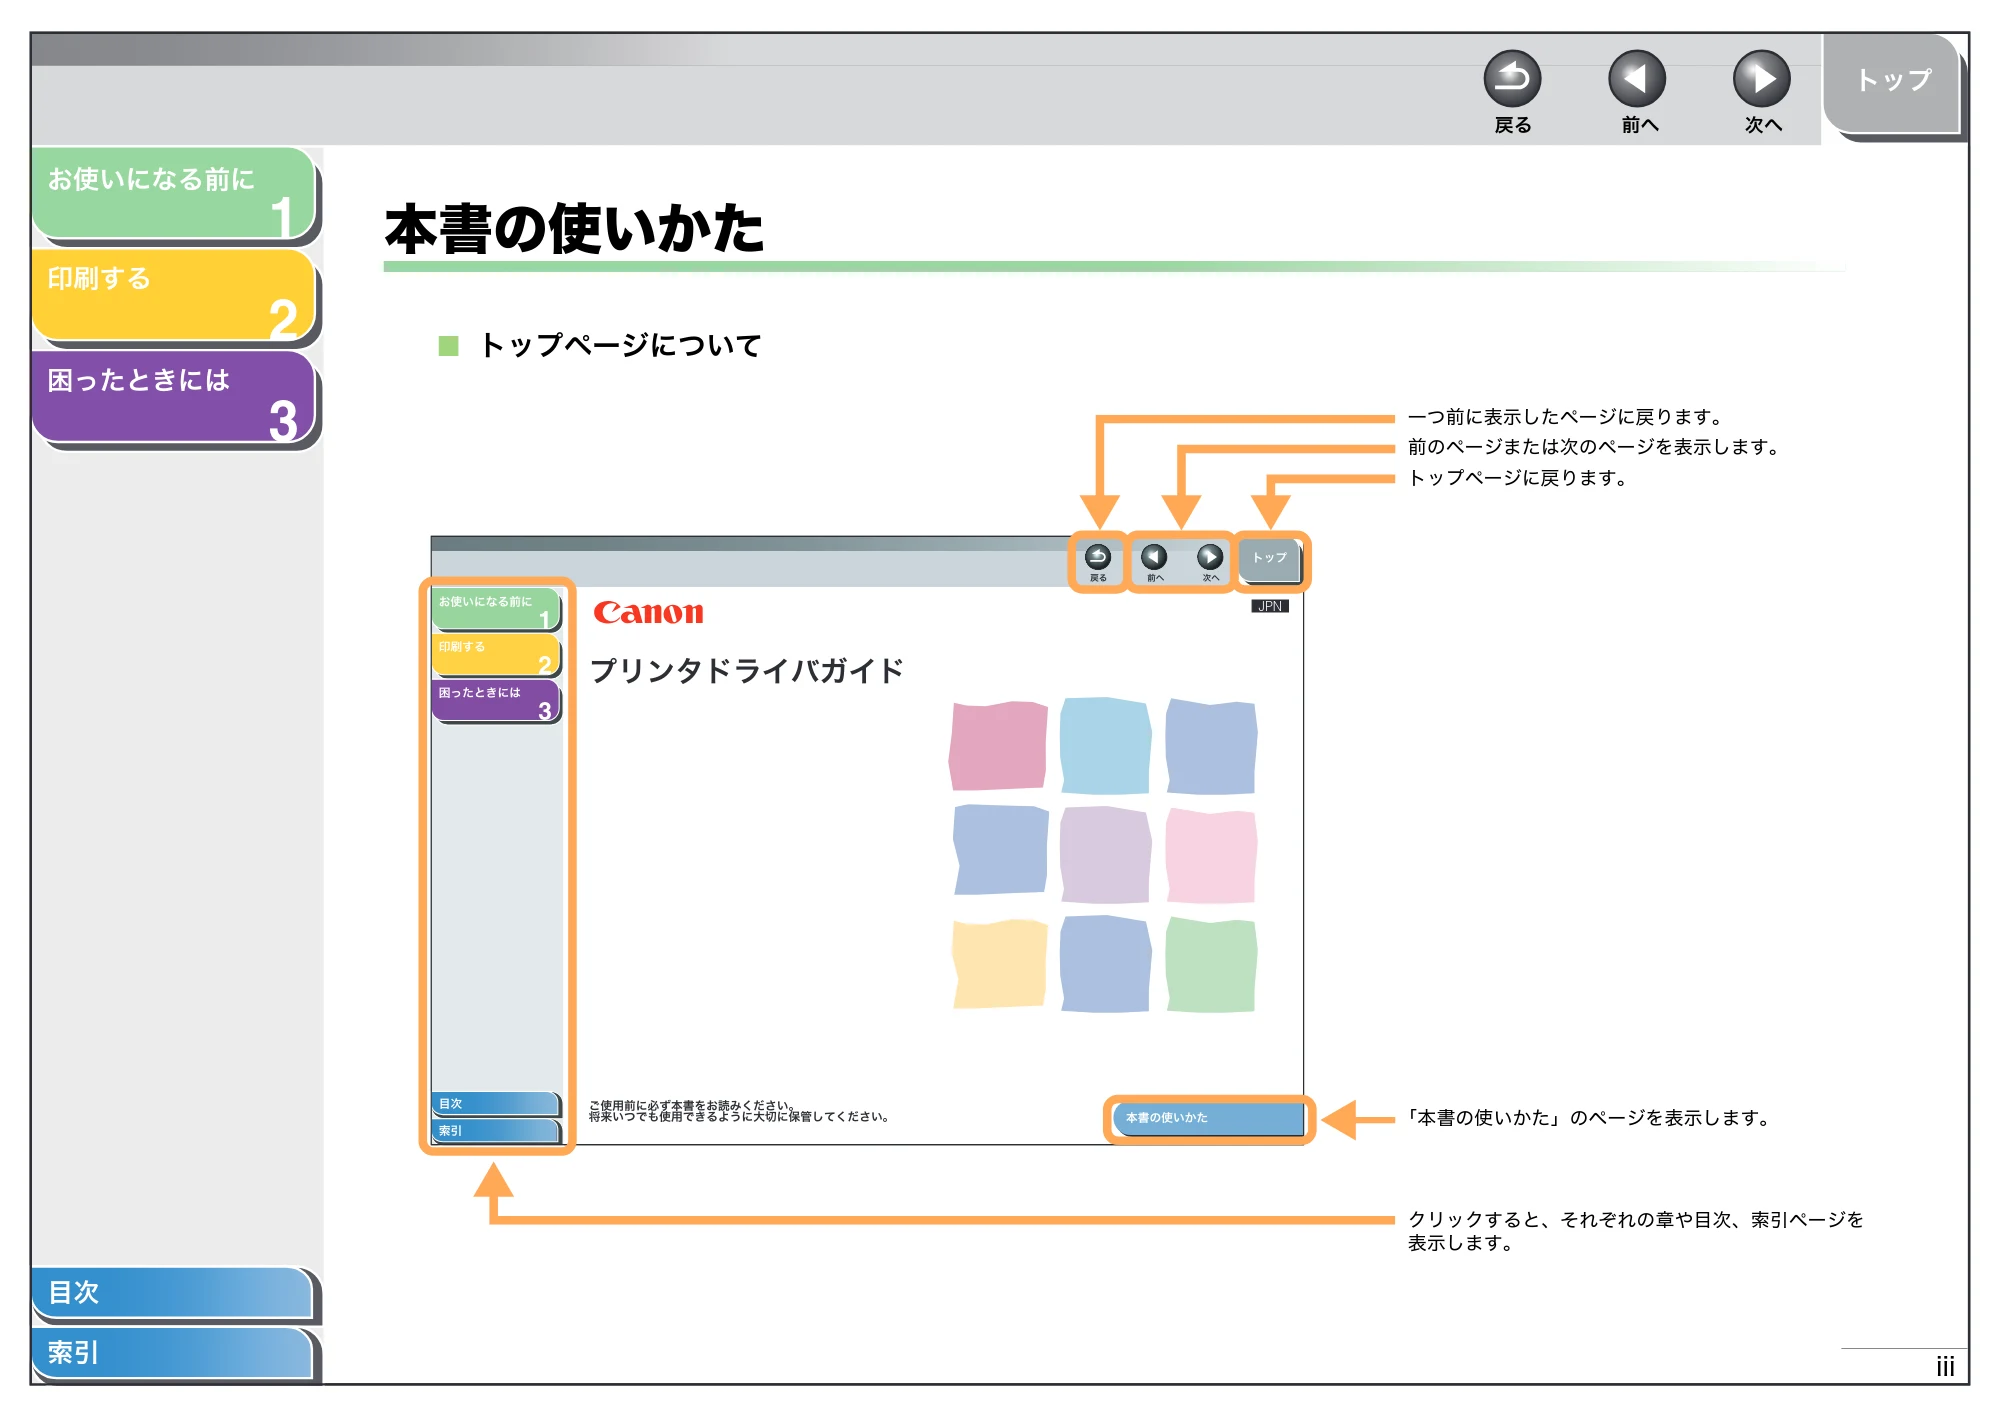Click the Canon logo in embedded screenshot
The height and width of the screenshot is (1414, 2000).
click(648, 613)
